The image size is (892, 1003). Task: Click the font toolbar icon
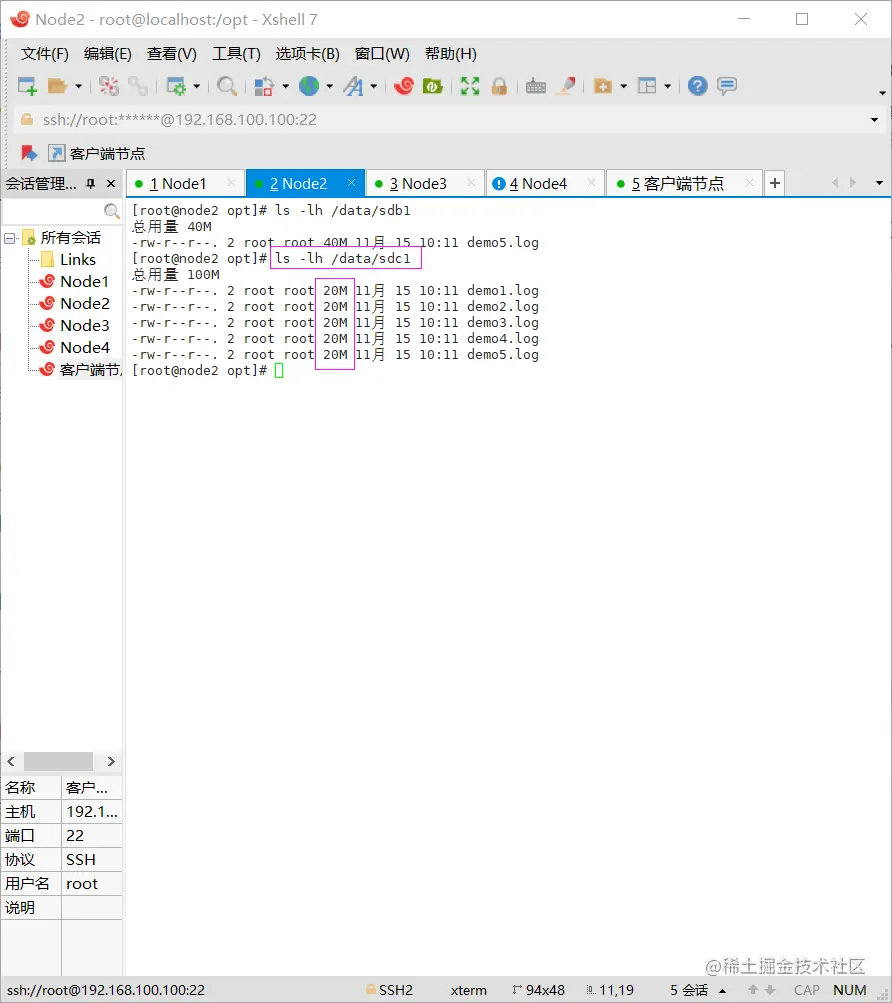pos(353,85)
